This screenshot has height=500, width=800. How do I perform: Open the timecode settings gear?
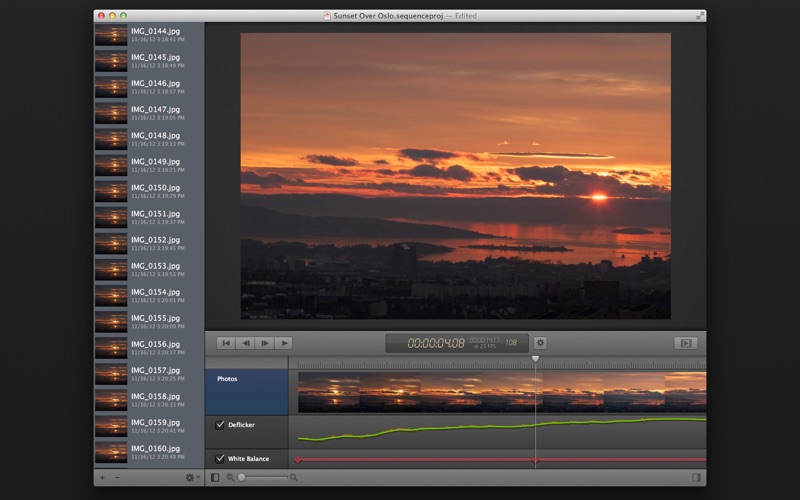(x=540, y=343)
